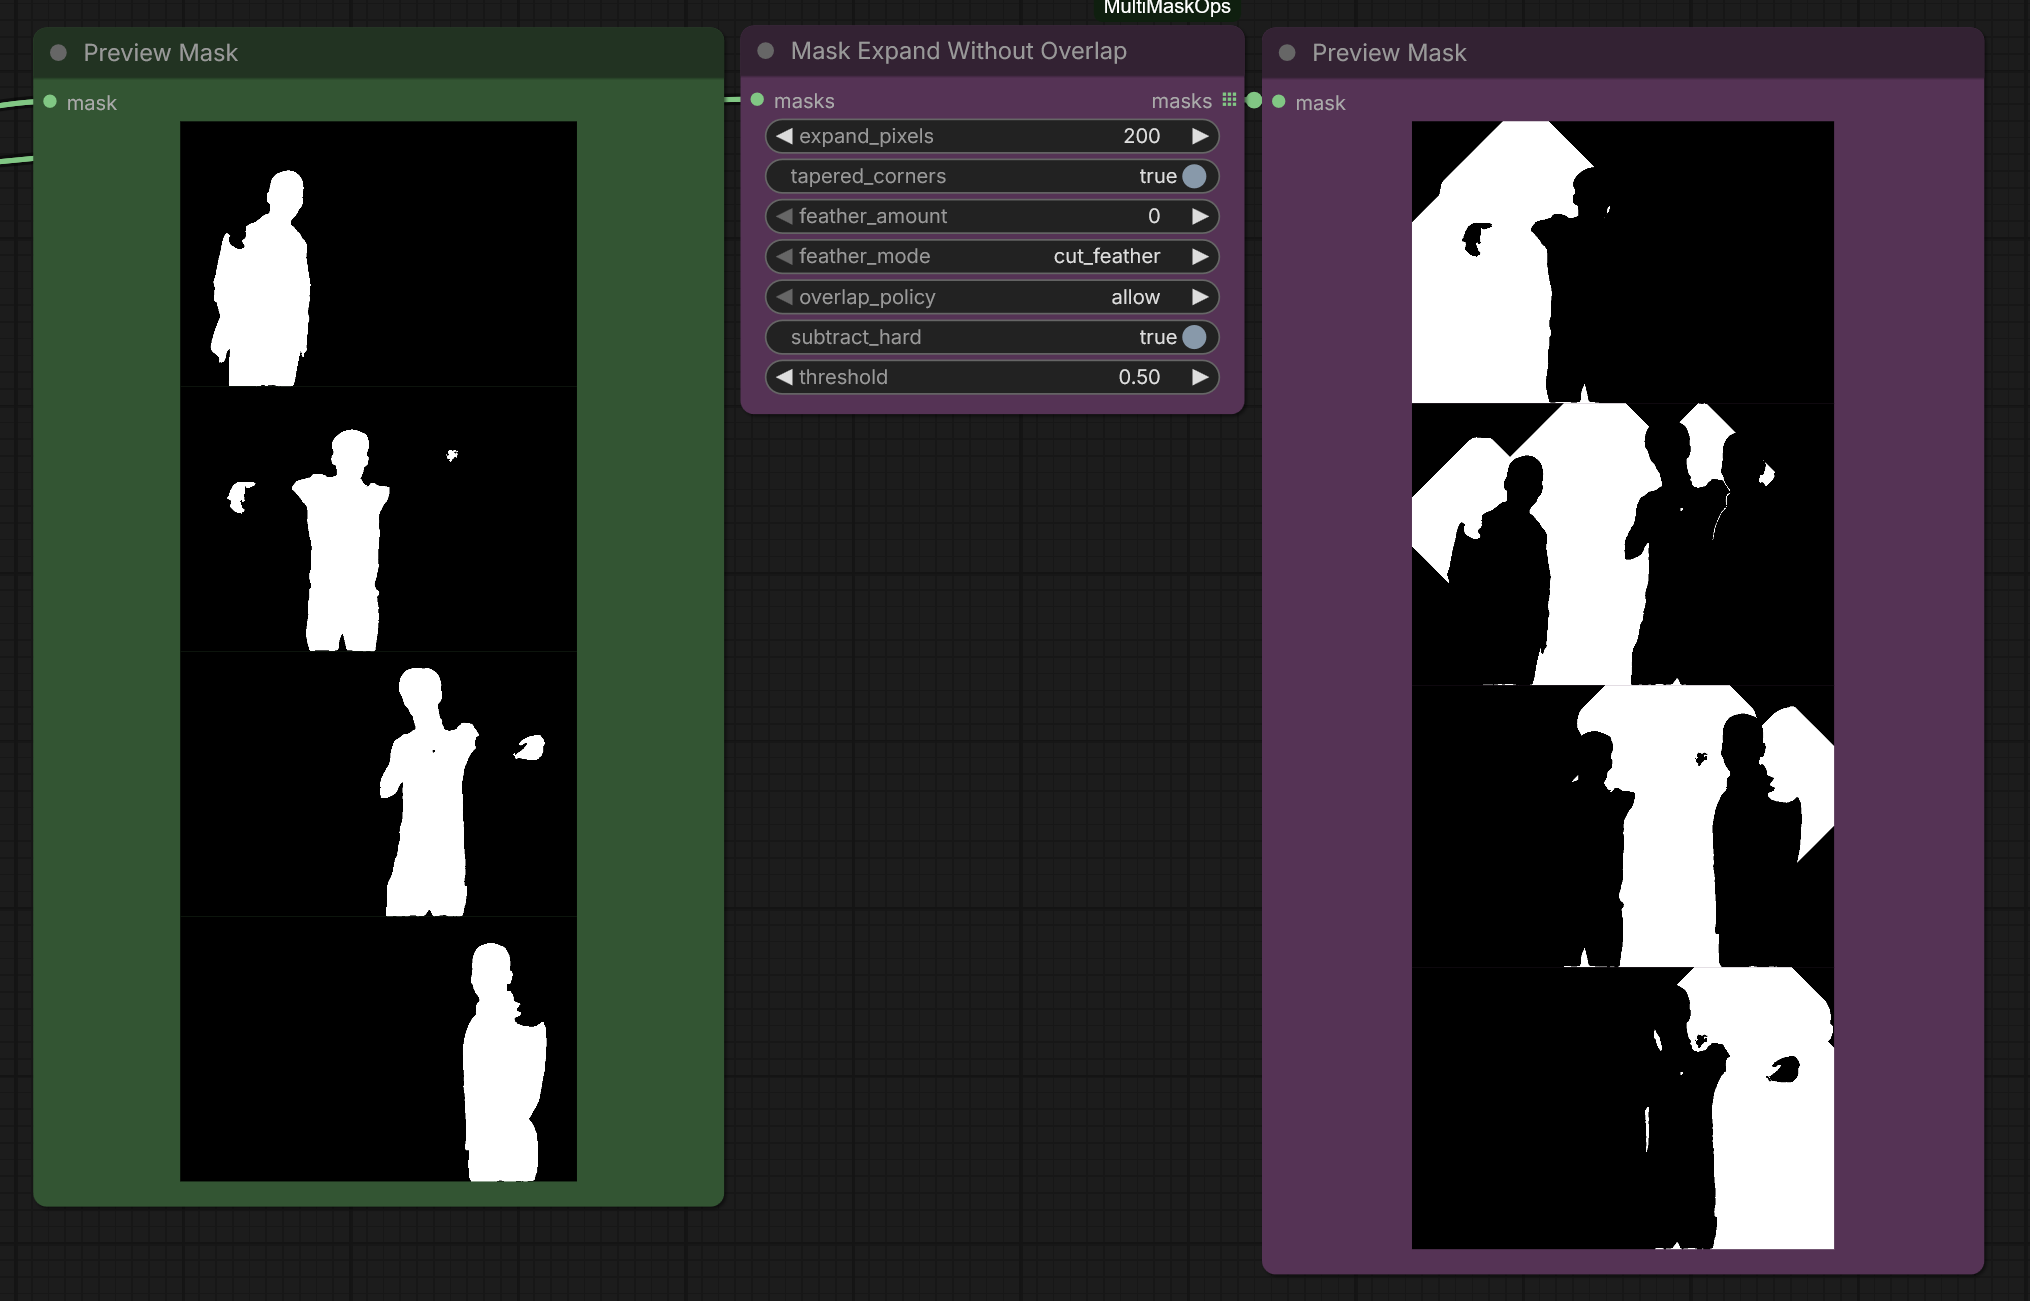Click the threshold value 0.50
Image resolution: width=2030 pixels, height=1301 pixels.
[1139, 377]
